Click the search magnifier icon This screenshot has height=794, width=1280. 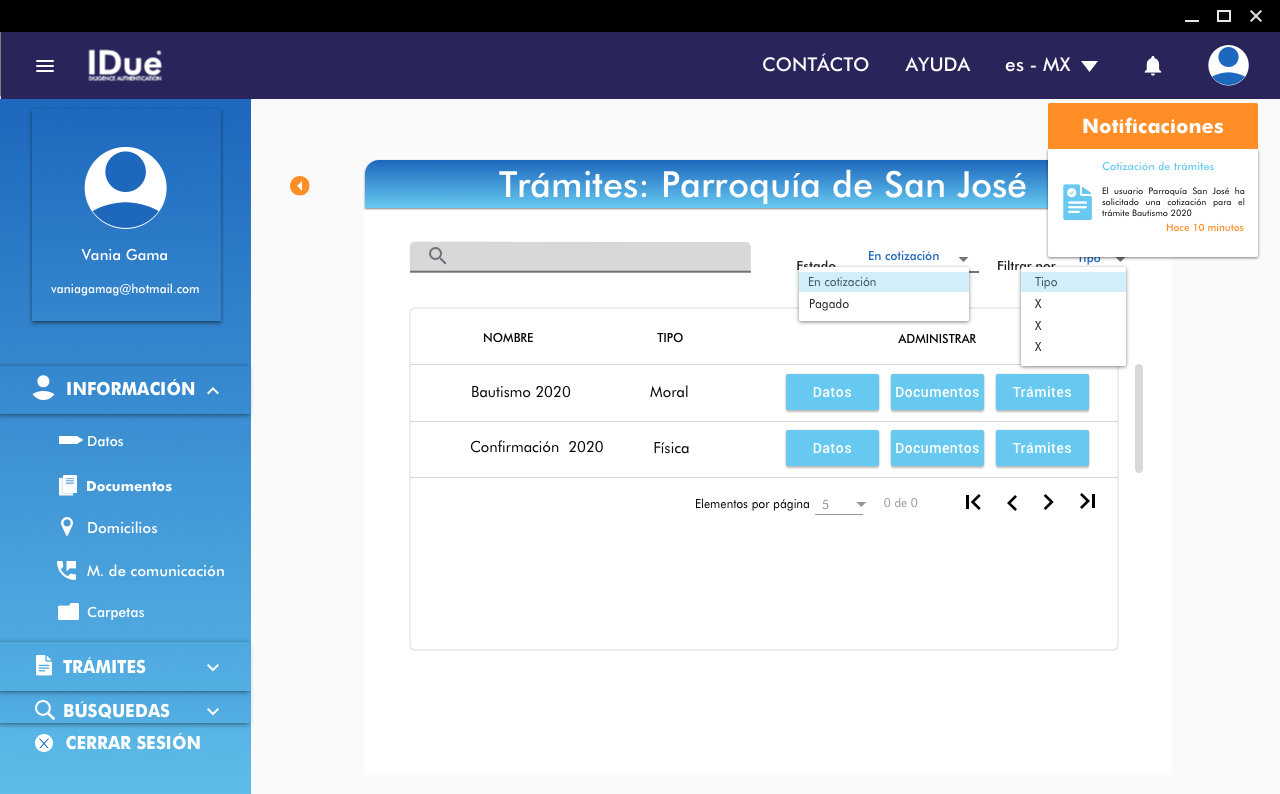[x=437, y=256]
